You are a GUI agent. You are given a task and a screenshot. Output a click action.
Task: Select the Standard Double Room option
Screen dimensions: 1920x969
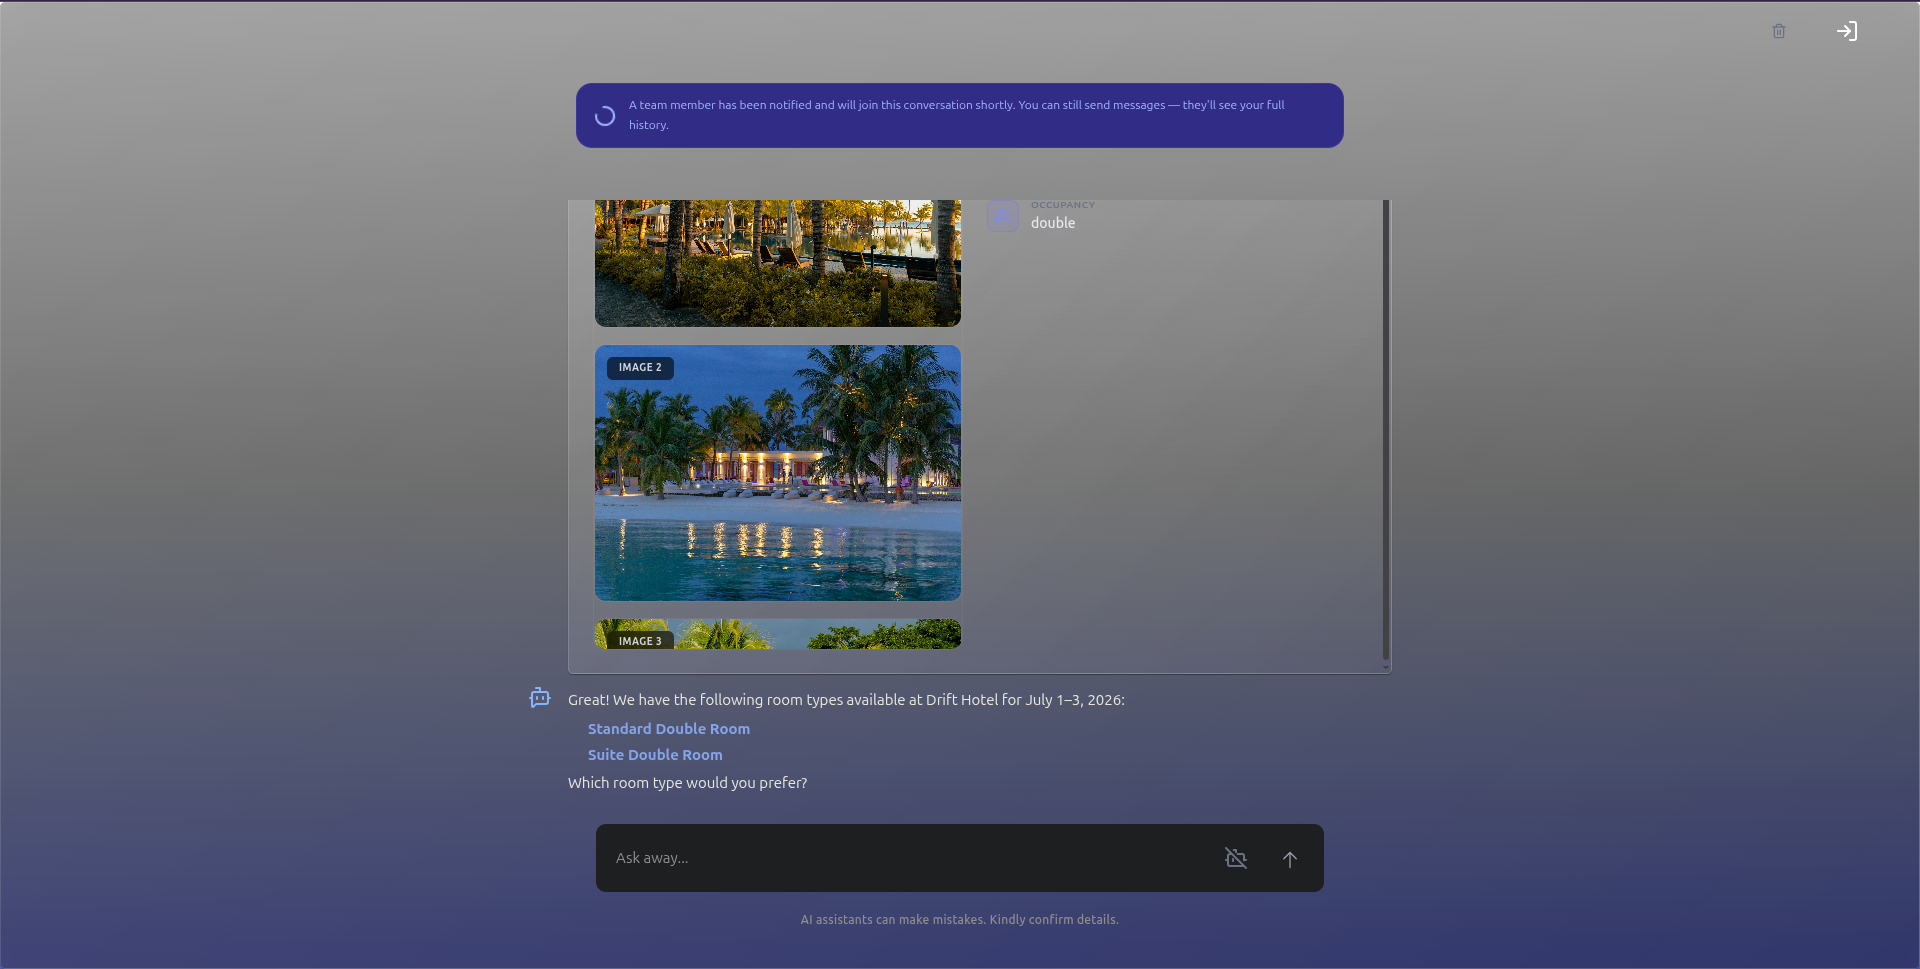[669, 729]
